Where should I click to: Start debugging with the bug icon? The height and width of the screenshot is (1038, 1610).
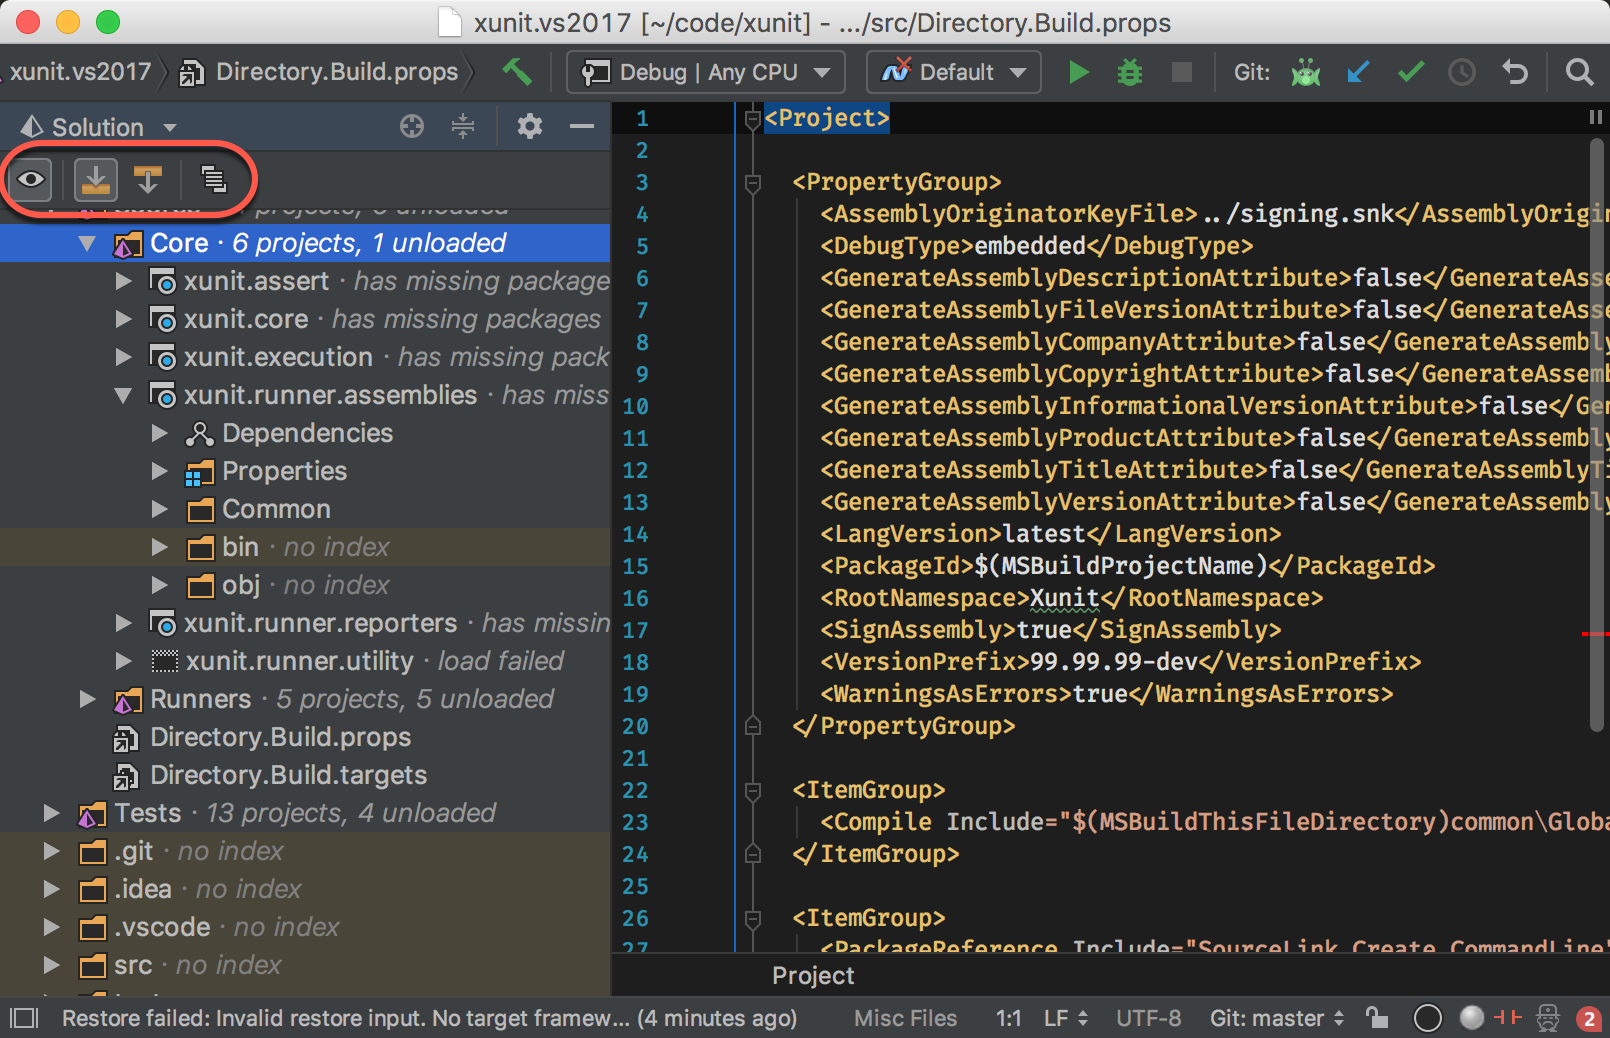[1130, 72]
